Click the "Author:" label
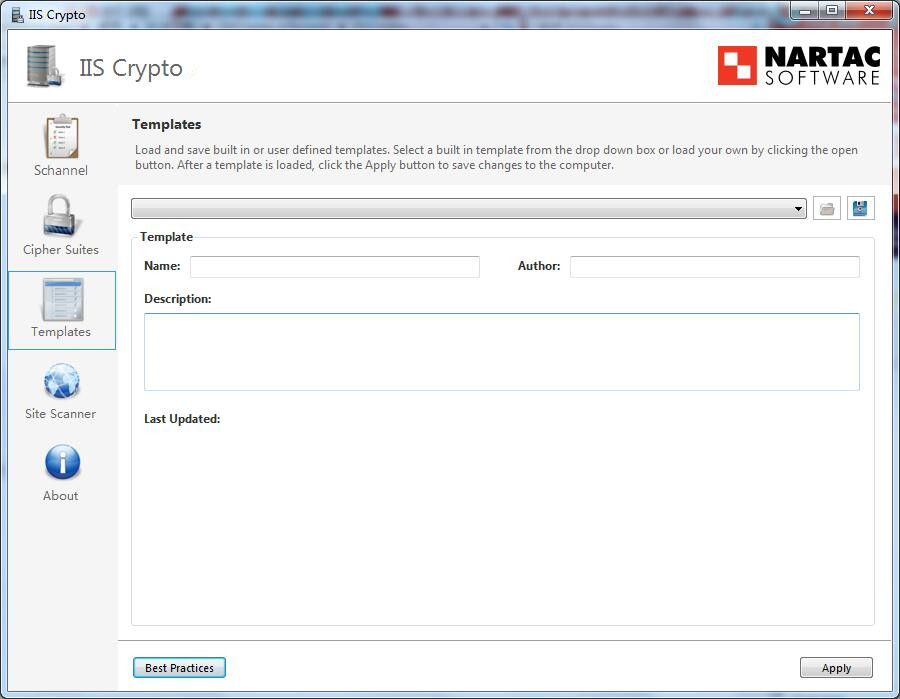Image resolution: width=900 pixels, height=699 pixels. coord(539,266)
